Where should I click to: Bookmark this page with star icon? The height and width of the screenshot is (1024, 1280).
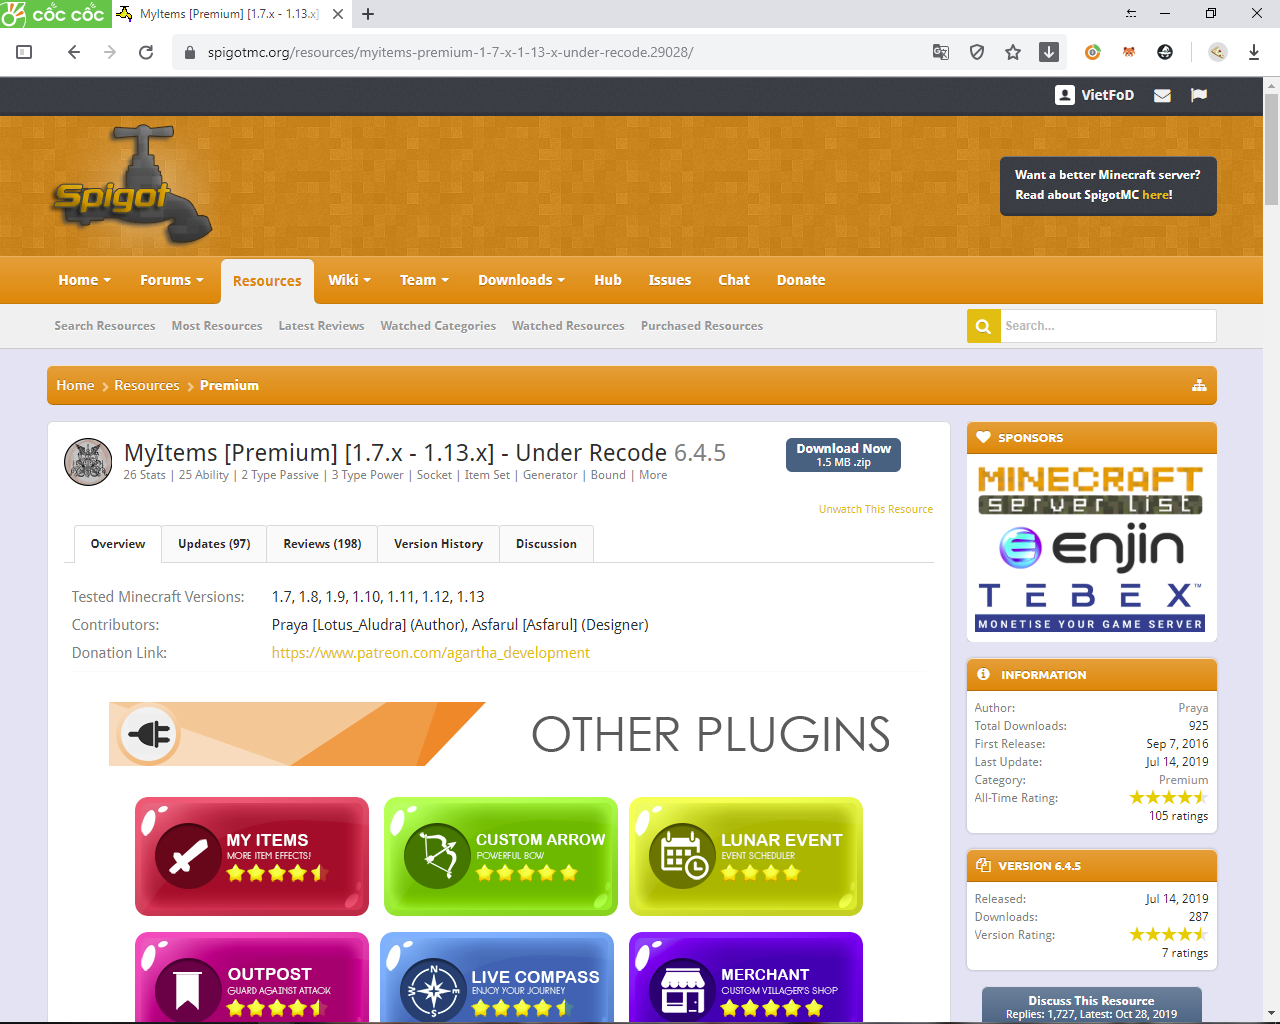coord(1013,52)
